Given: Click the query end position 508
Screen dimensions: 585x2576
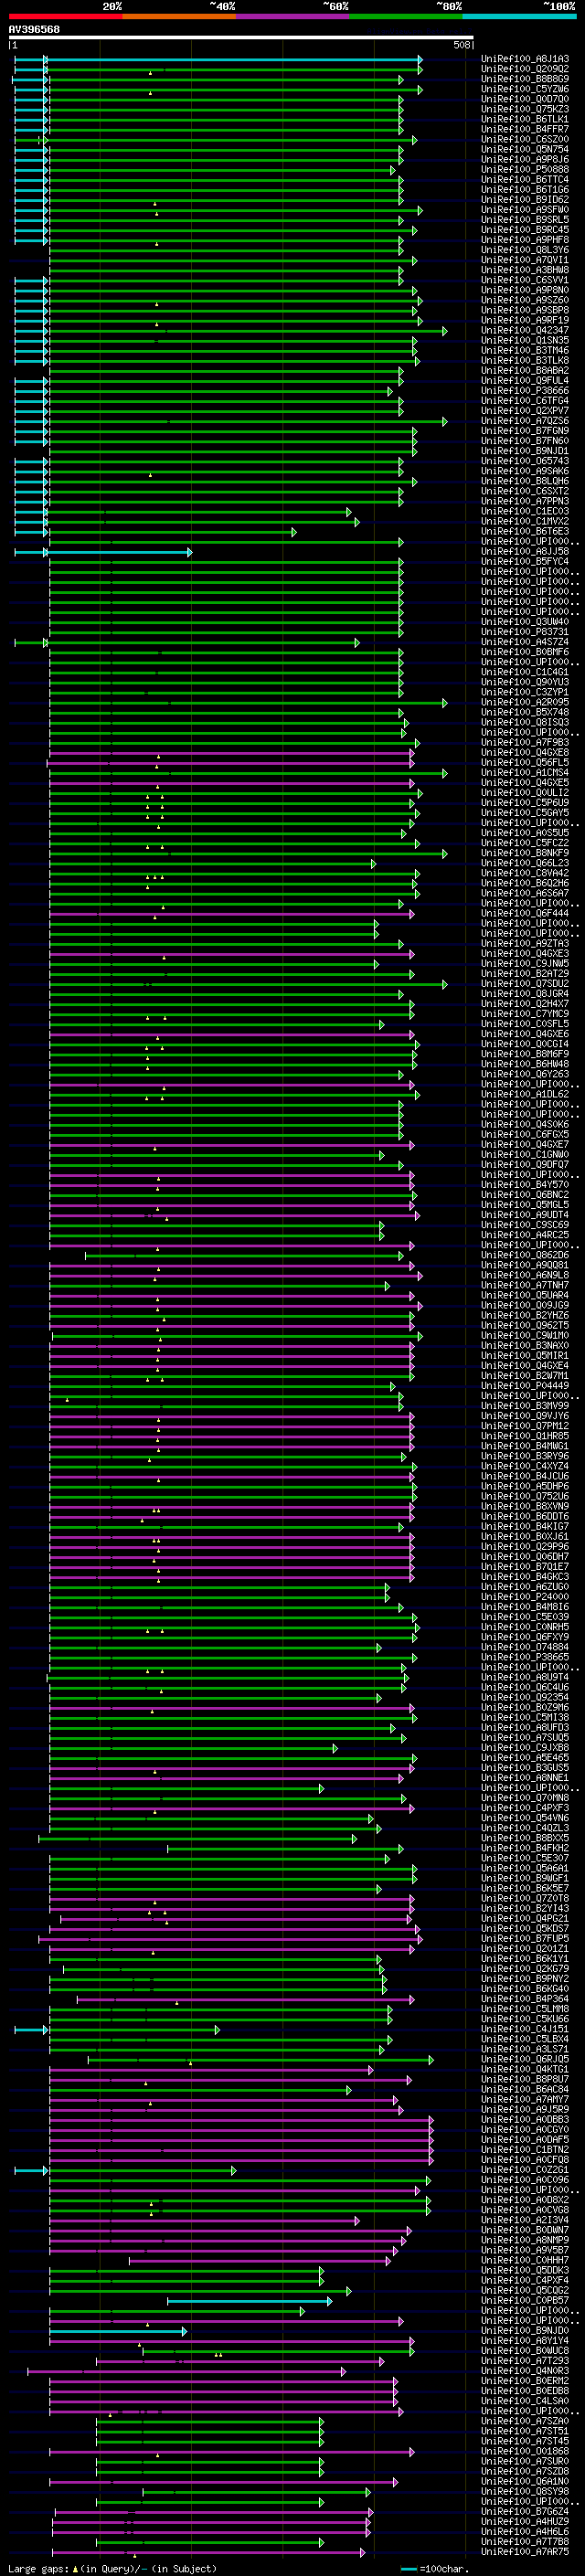Looking at the screenshot, I should 462,45.
